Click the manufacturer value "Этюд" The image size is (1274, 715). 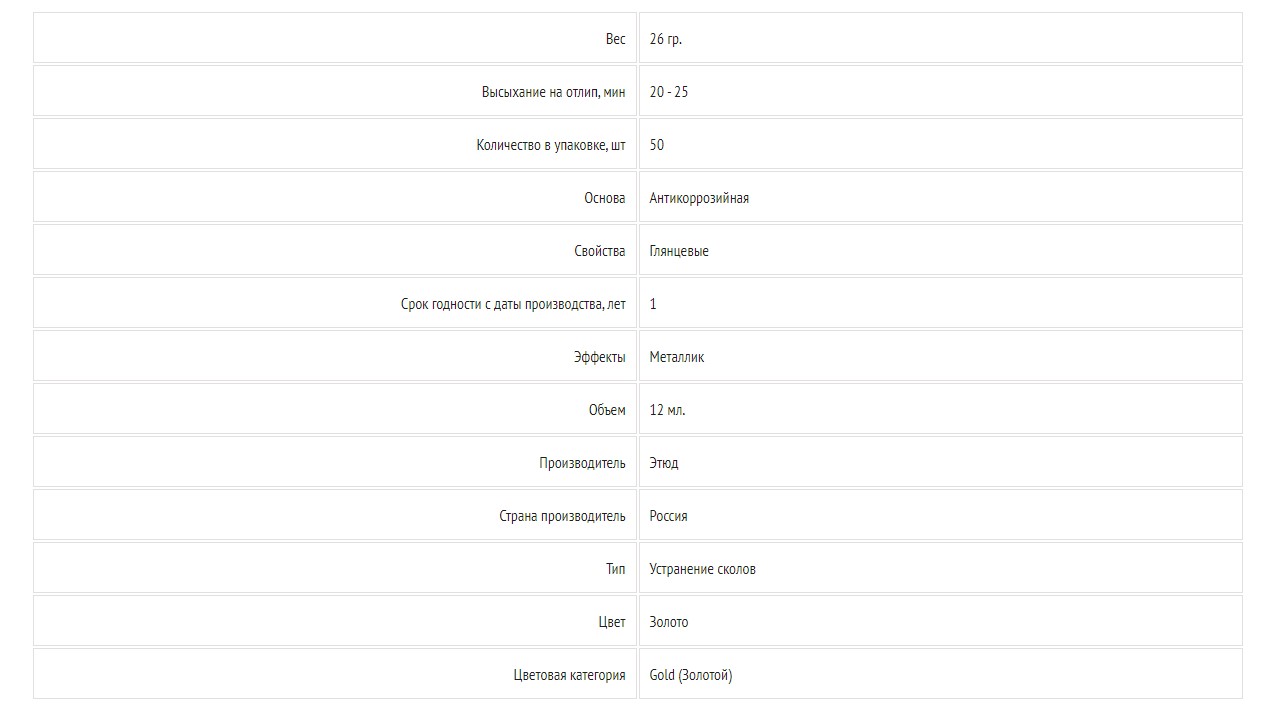click(x=663, y=463)
